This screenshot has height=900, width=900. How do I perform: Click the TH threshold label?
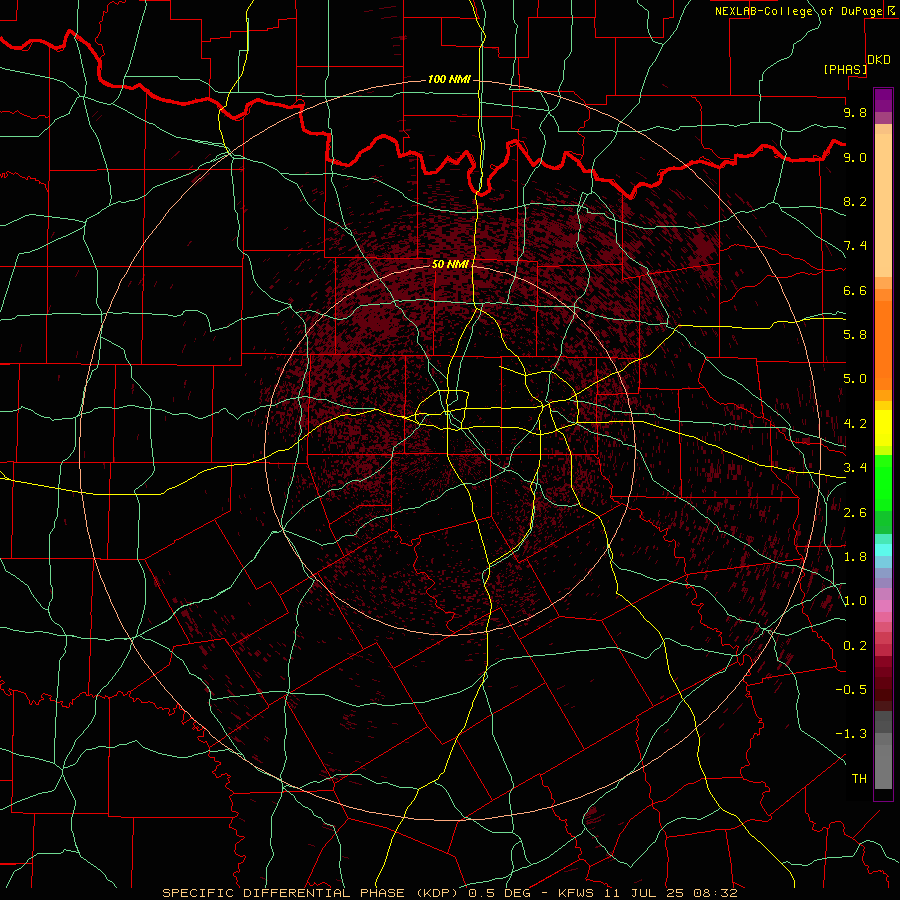tap(859, 779)
